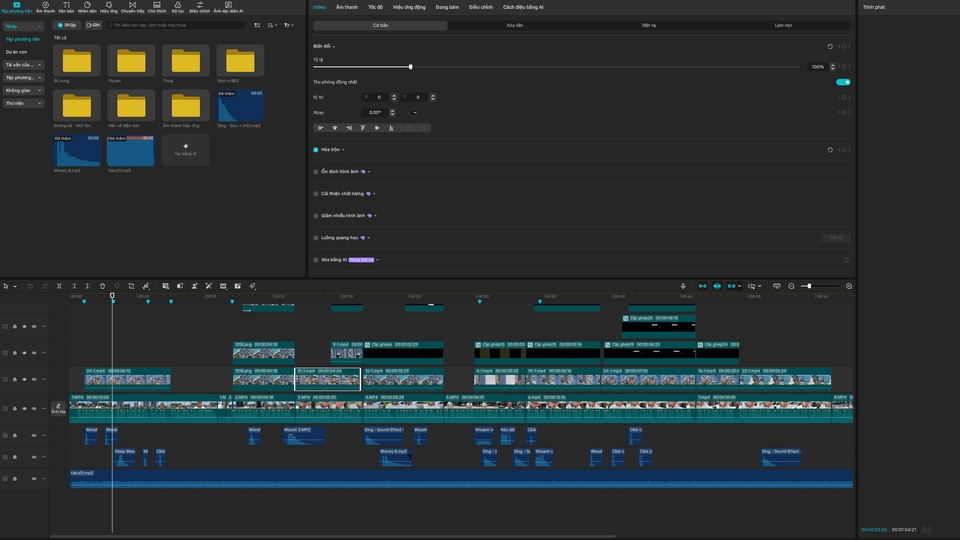960x540 pixels.
Task: Uncheck the Hòa trộn checkbox
Action: tap(316, 150)
